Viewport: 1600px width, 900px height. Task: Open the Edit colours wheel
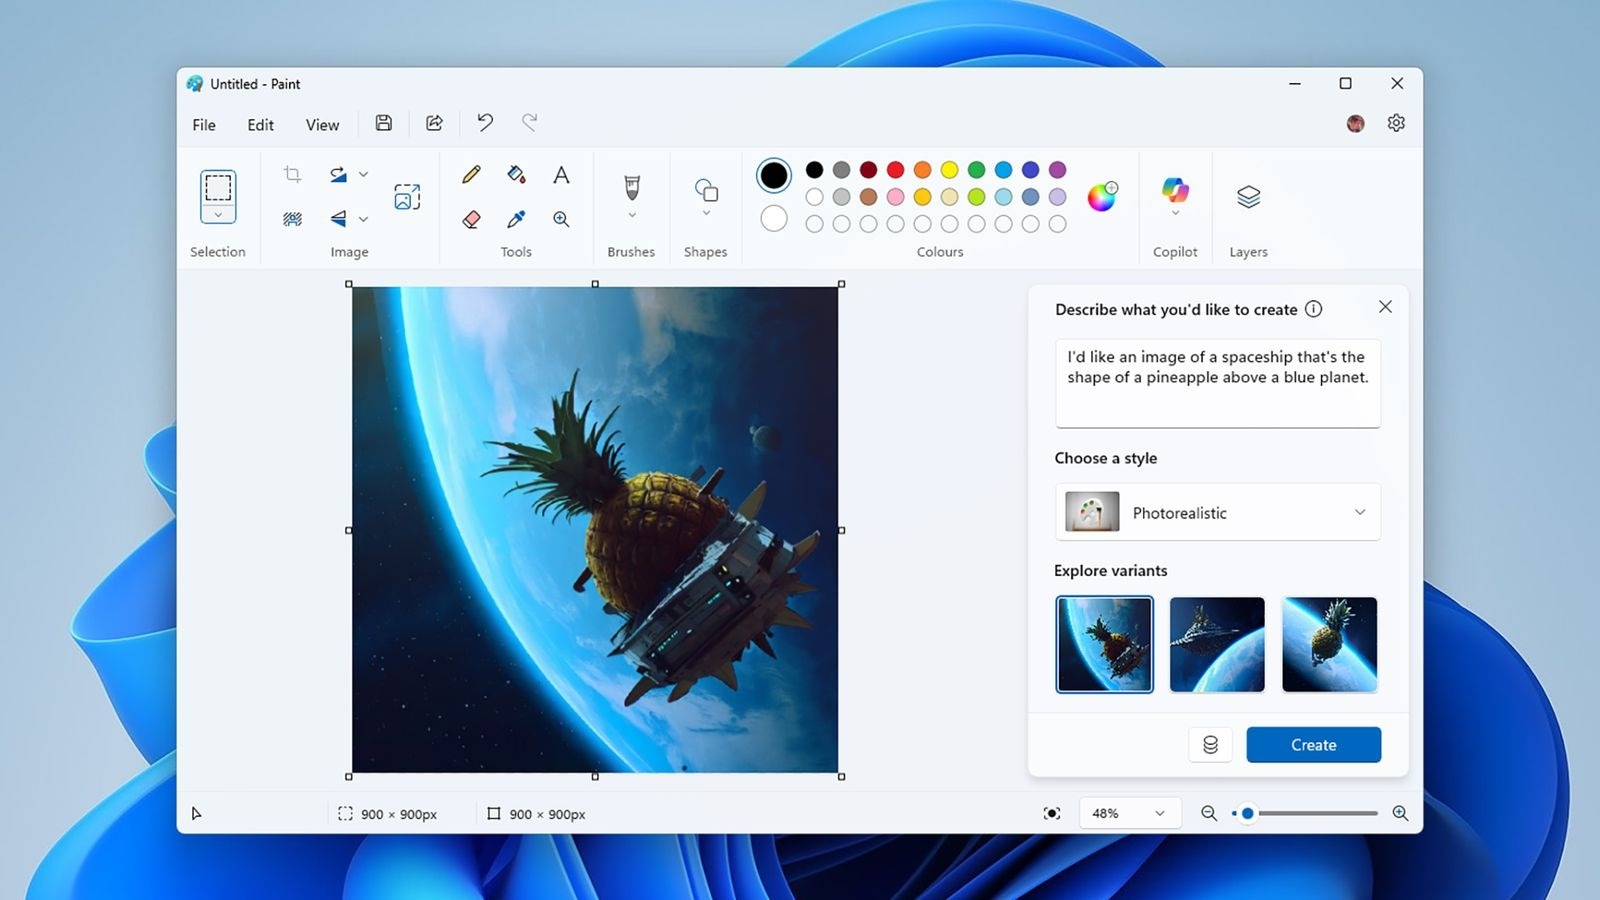click(x=1102, y=197)
